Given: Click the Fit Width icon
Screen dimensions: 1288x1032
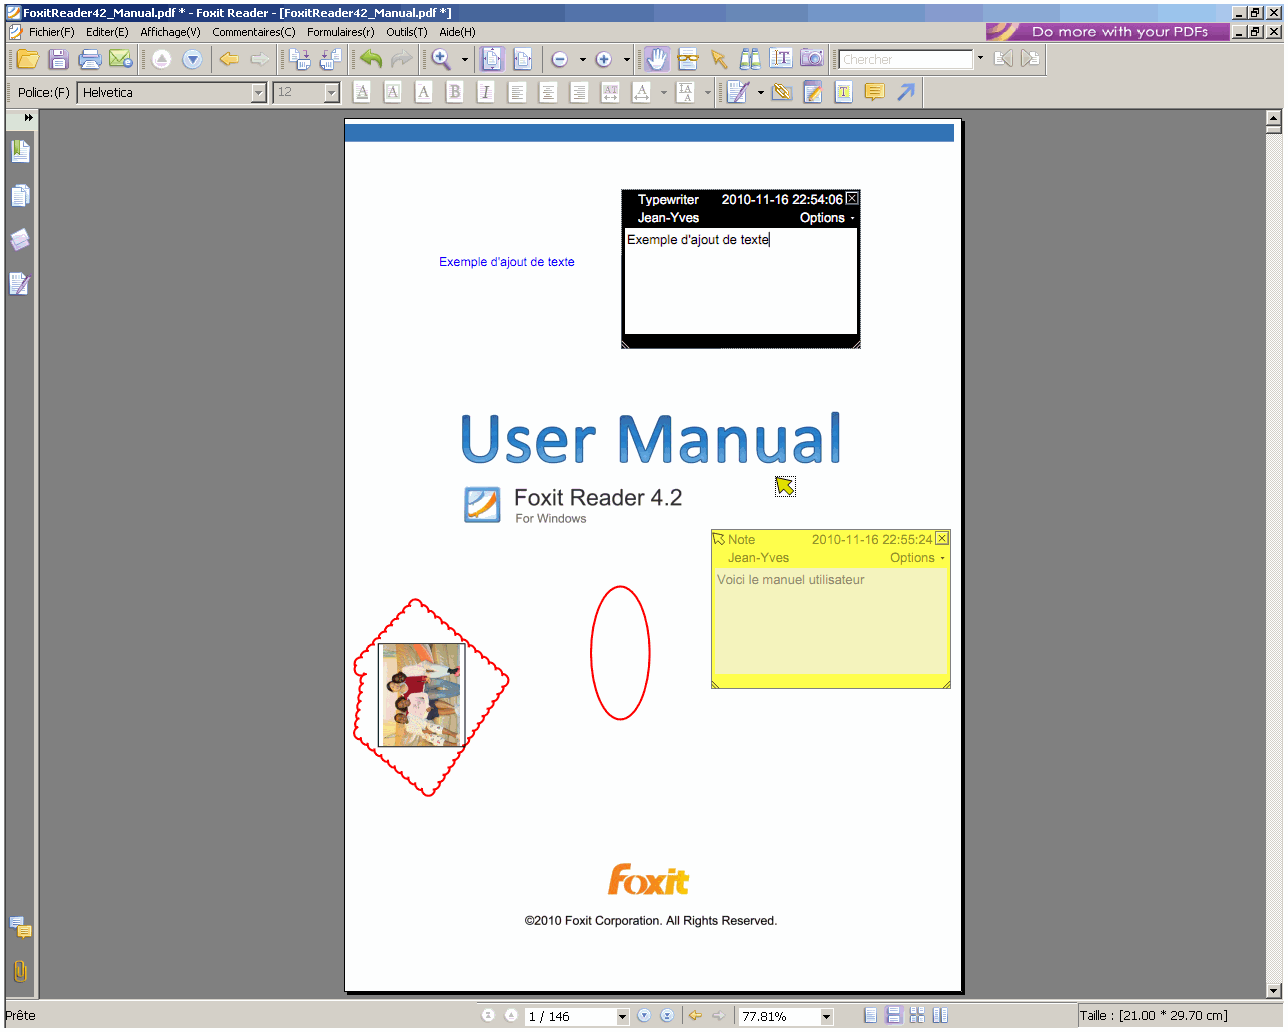Looking at the screenshot, I should [x=522, y=59].
